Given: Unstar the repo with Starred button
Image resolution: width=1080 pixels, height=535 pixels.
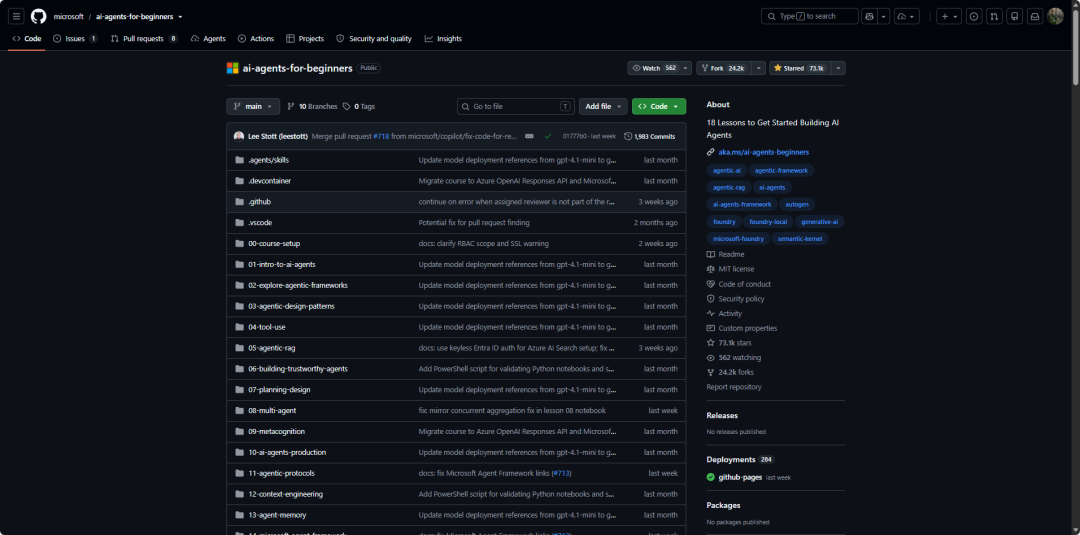Looking at the screenshot, I should [x=800, y=68].
